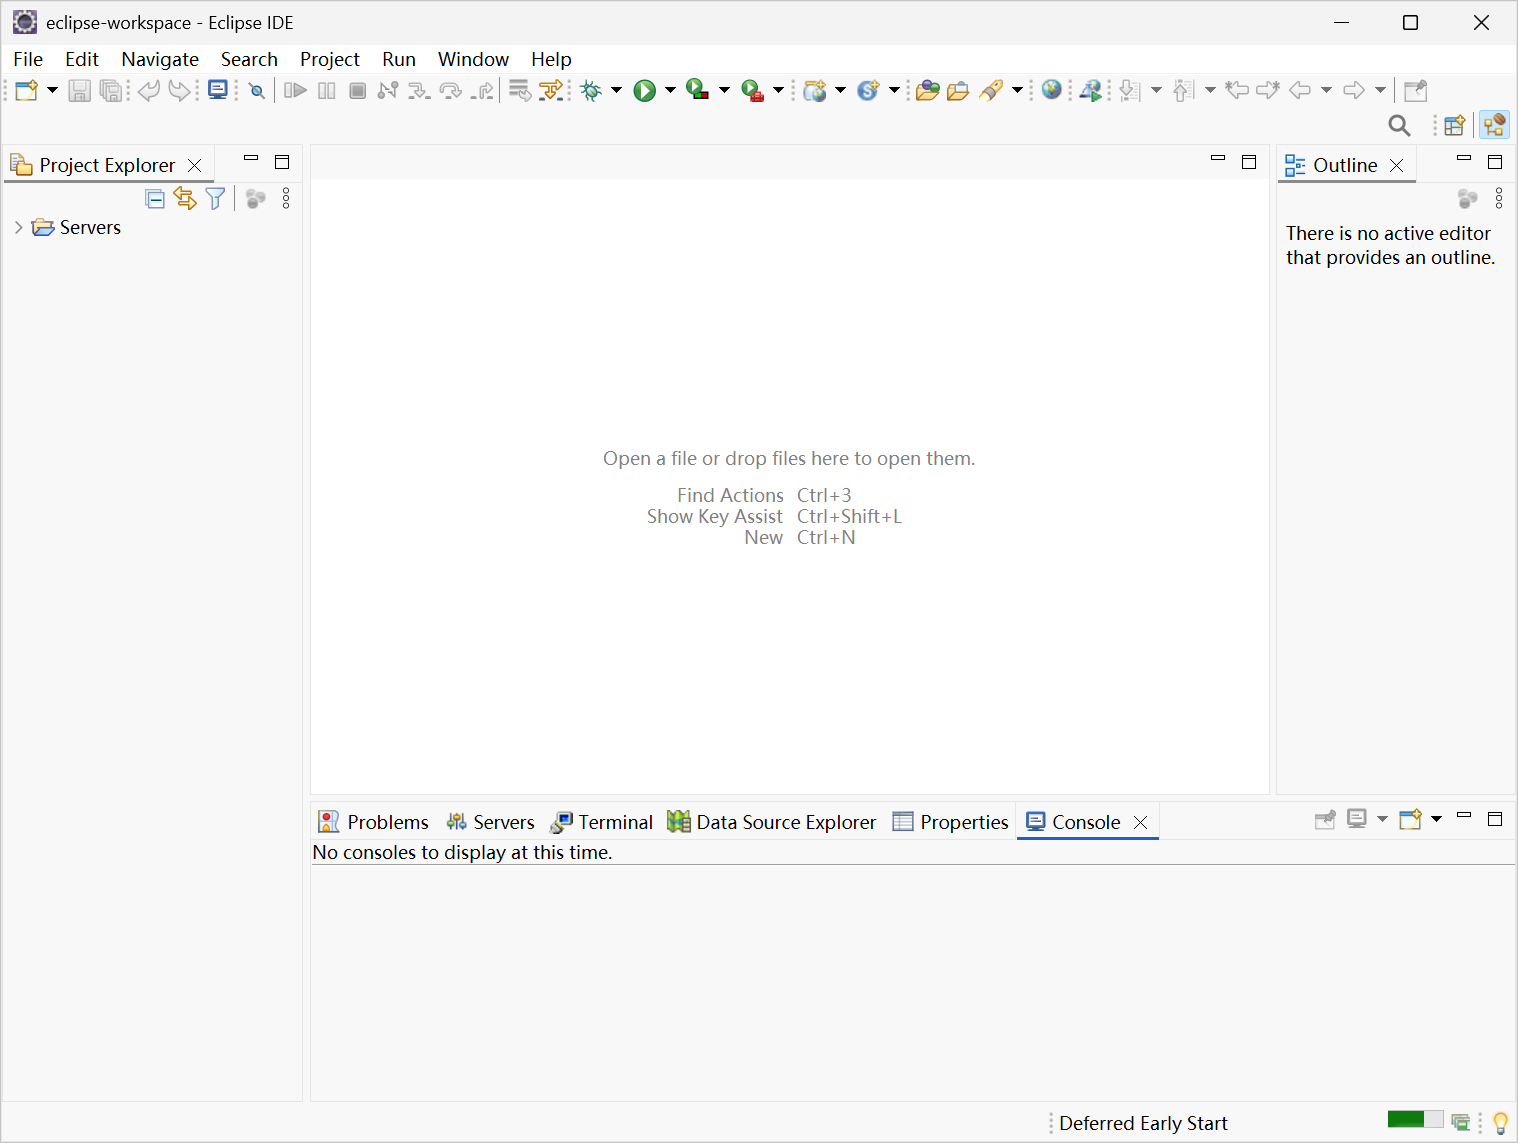The width and height of the screenshot is (1518, 1143).
Task: Switch to the Terminal tab
Action: [x=601, y=822]
